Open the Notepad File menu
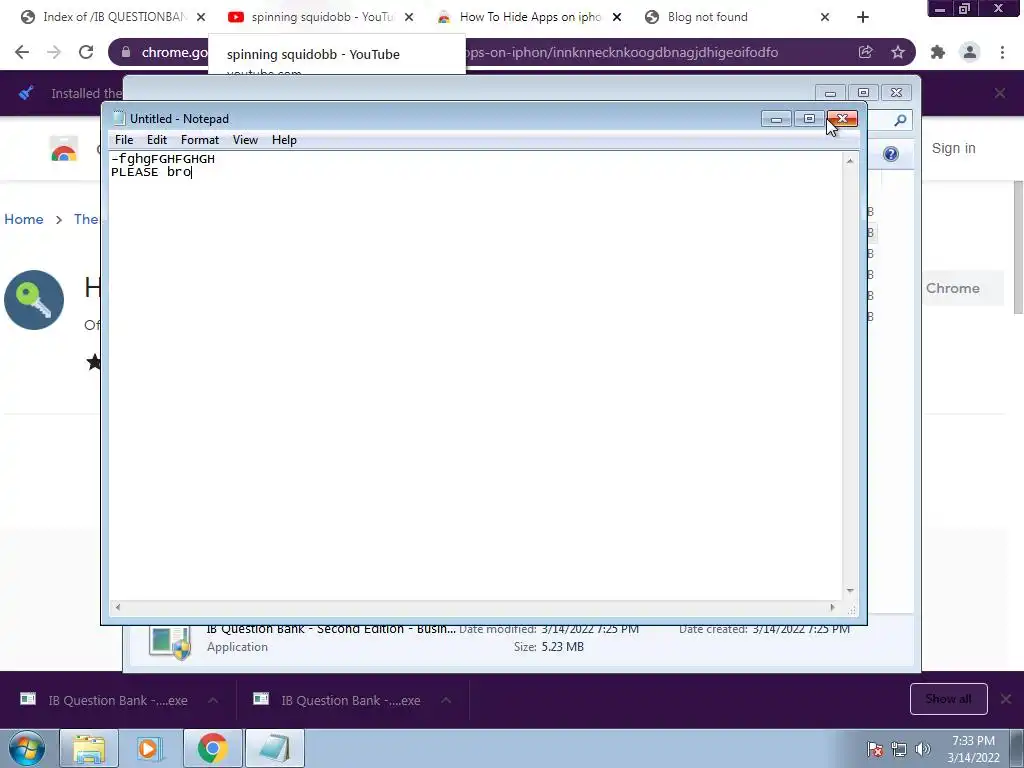 tap(124, 140)
